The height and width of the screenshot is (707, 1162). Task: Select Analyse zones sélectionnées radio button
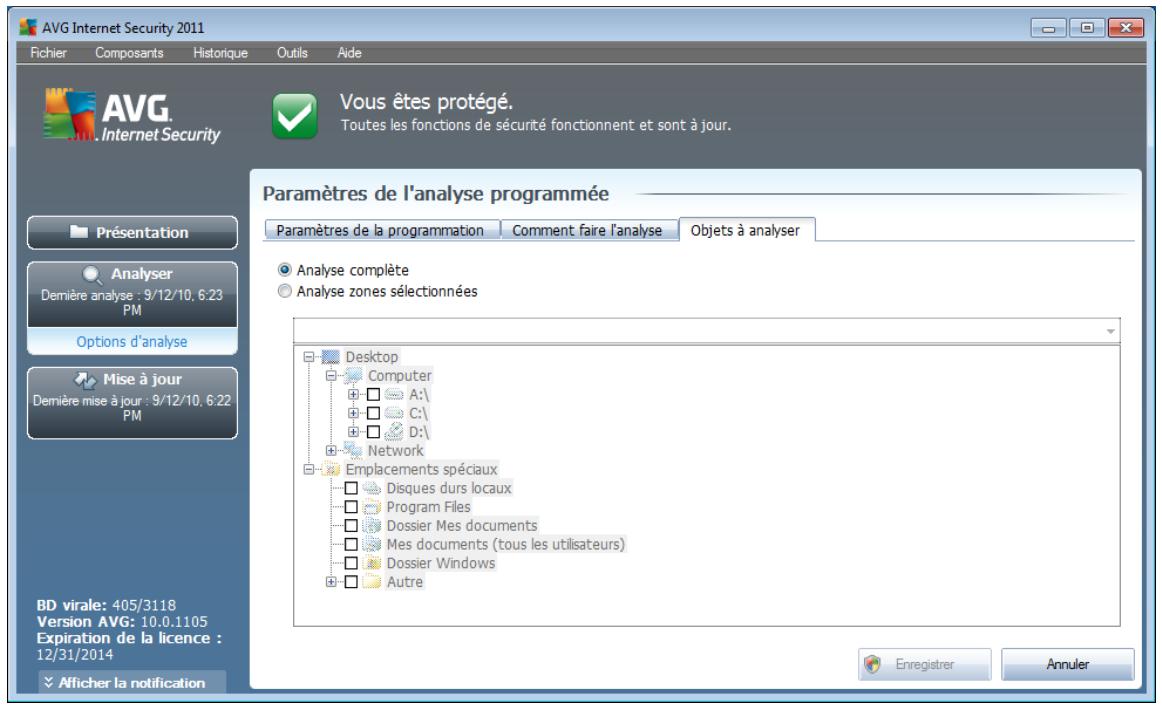click(x=285, y=291)
